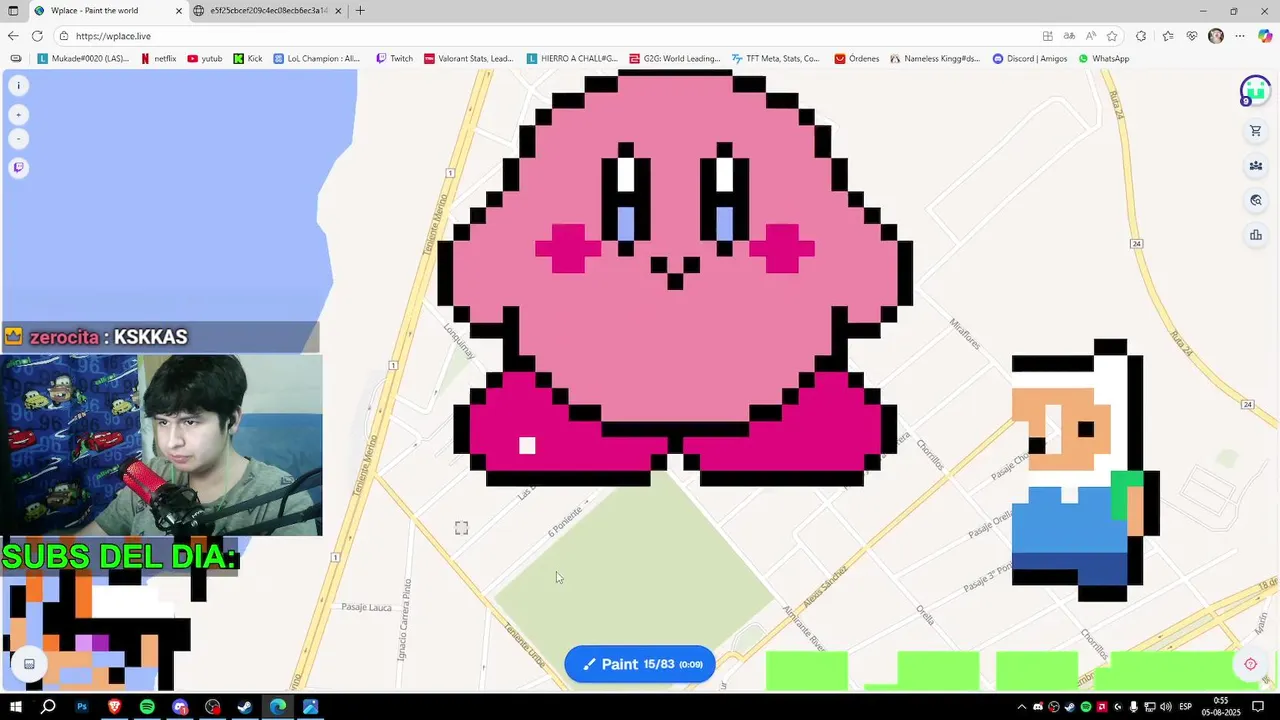Open Spotify from the taskbar
This screenshot has width=1280, height=720.
147,707
